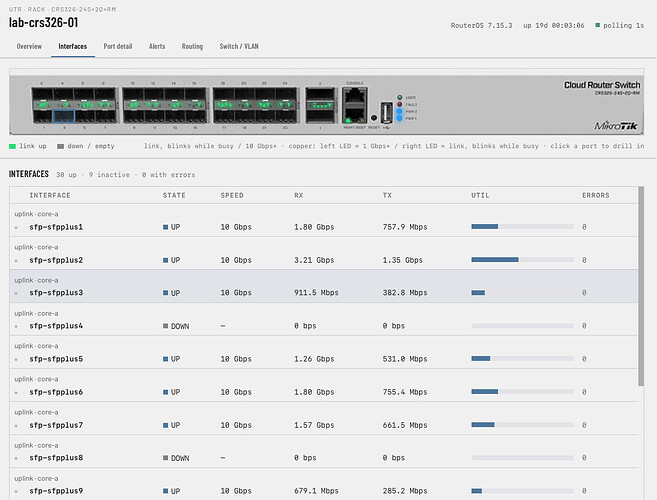Viewport: 657px width, 500px height.
Task: Sort by the TX column header
Action: tap(387, 195)
